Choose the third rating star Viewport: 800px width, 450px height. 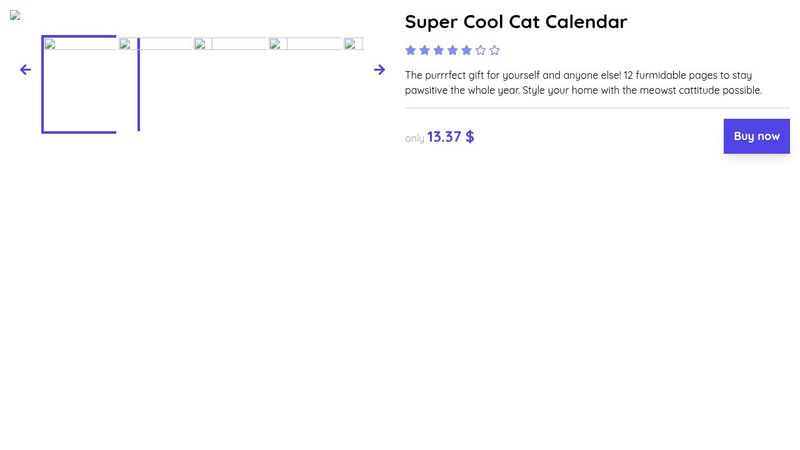(x=438, y=50)
